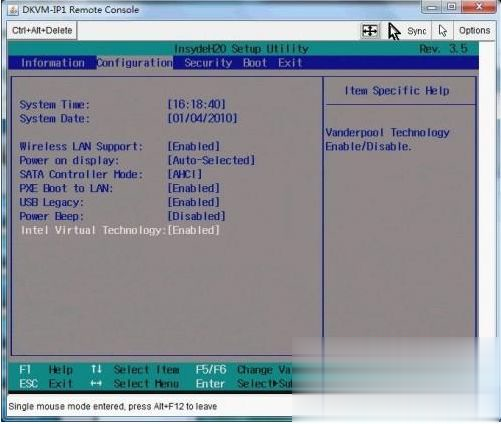Open the Security tab
Screen dimensions: 501x424
click(208, 63)
